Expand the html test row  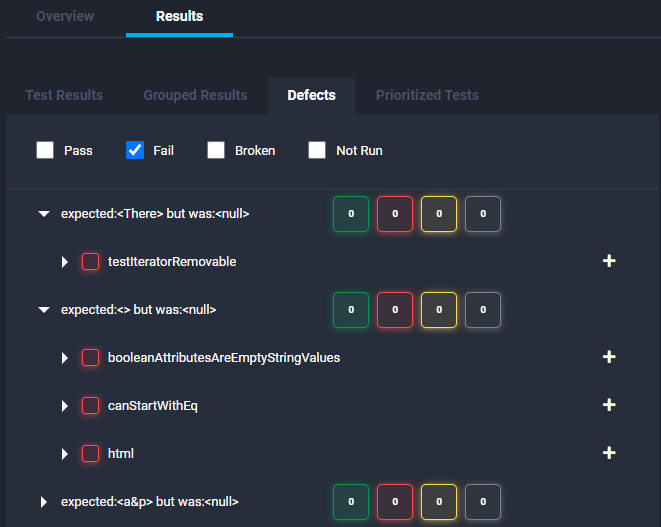(x=64, y=454)
